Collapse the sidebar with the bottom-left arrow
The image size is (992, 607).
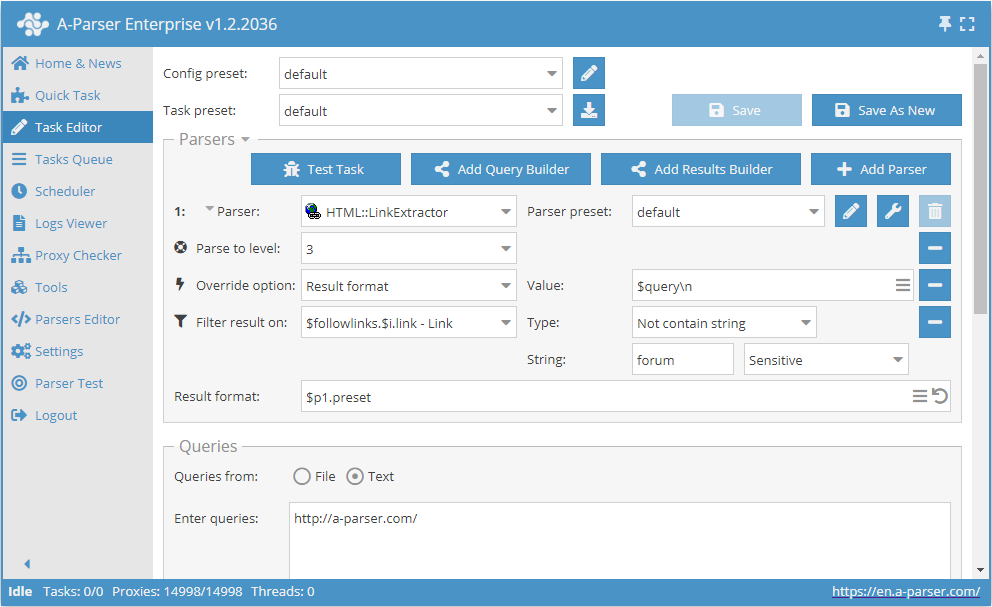[26, 563]
